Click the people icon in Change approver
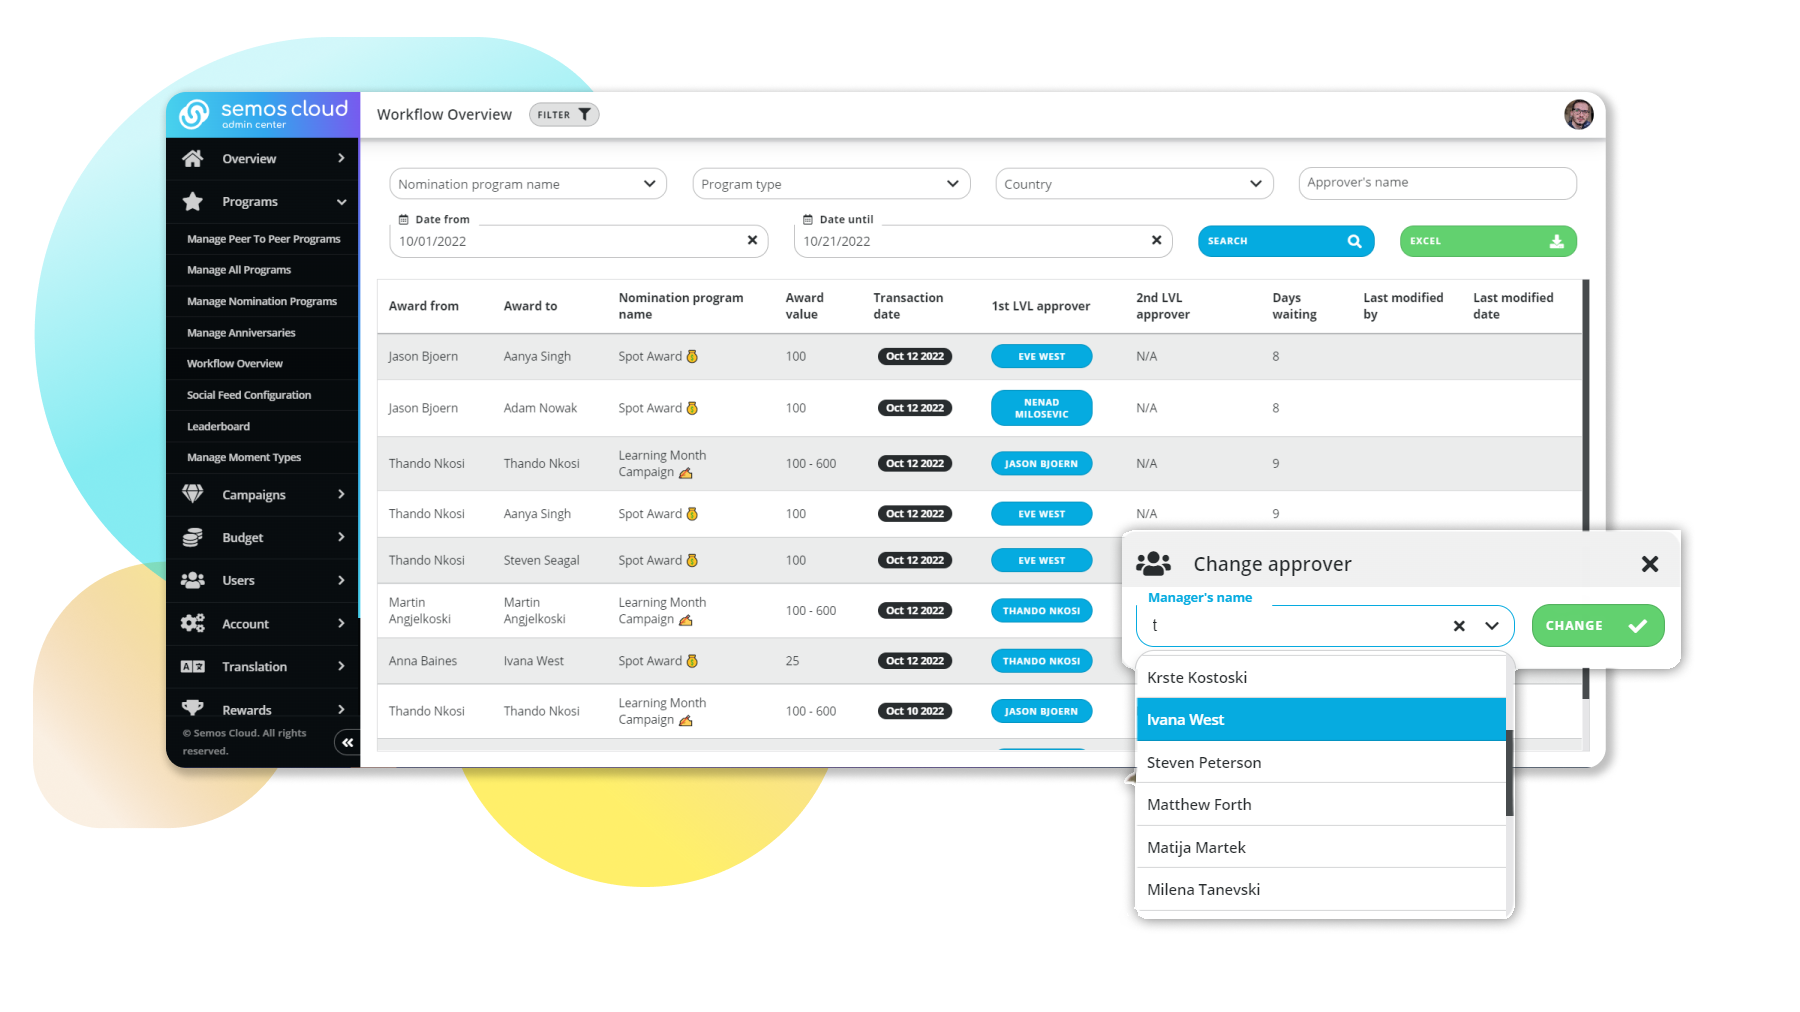This screenshot has height=1012, width=1800. point(1153,564)
